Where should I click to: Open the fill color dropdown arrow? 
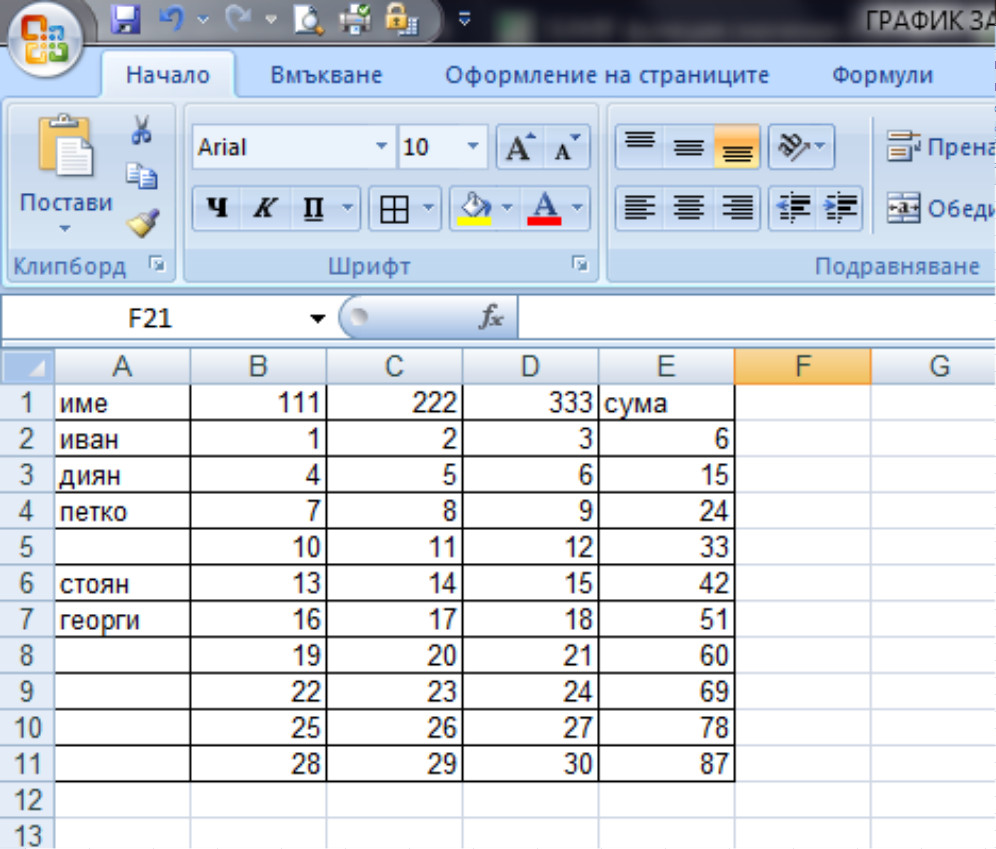click(x=507, y=208)
